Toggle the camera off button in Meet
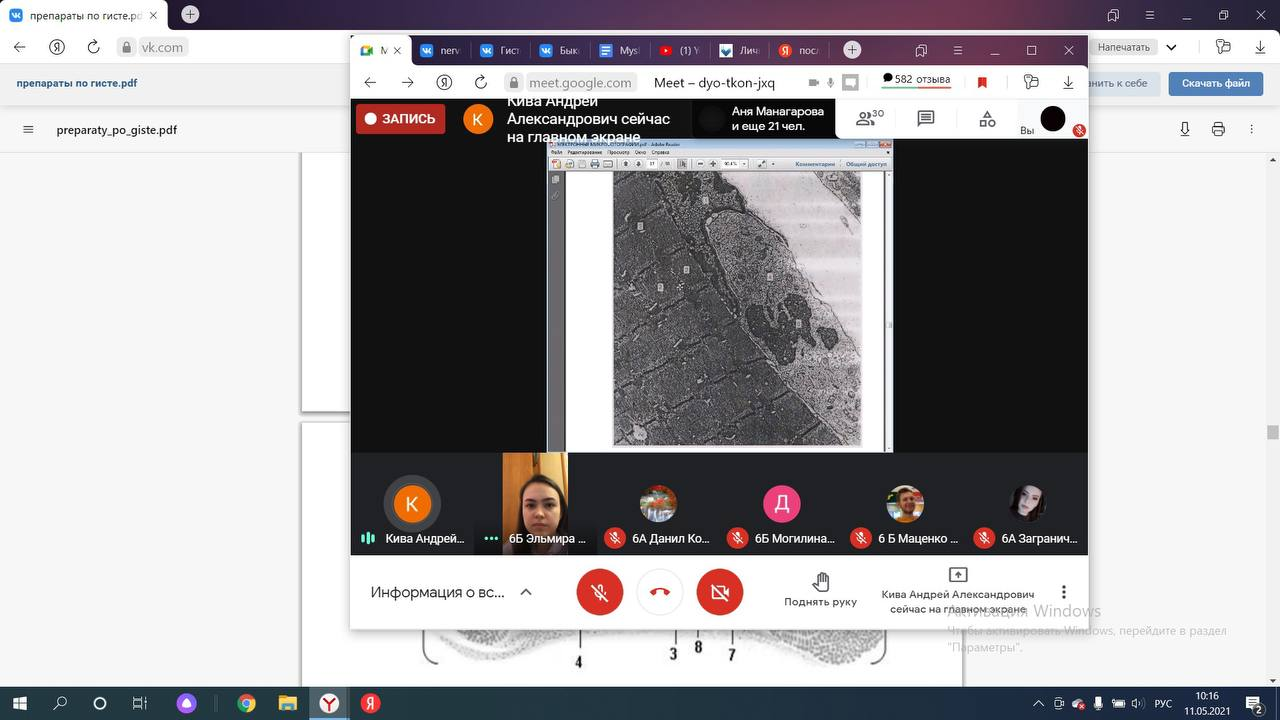The width and height of the screenshot is (1280, 720). [720, 592]
